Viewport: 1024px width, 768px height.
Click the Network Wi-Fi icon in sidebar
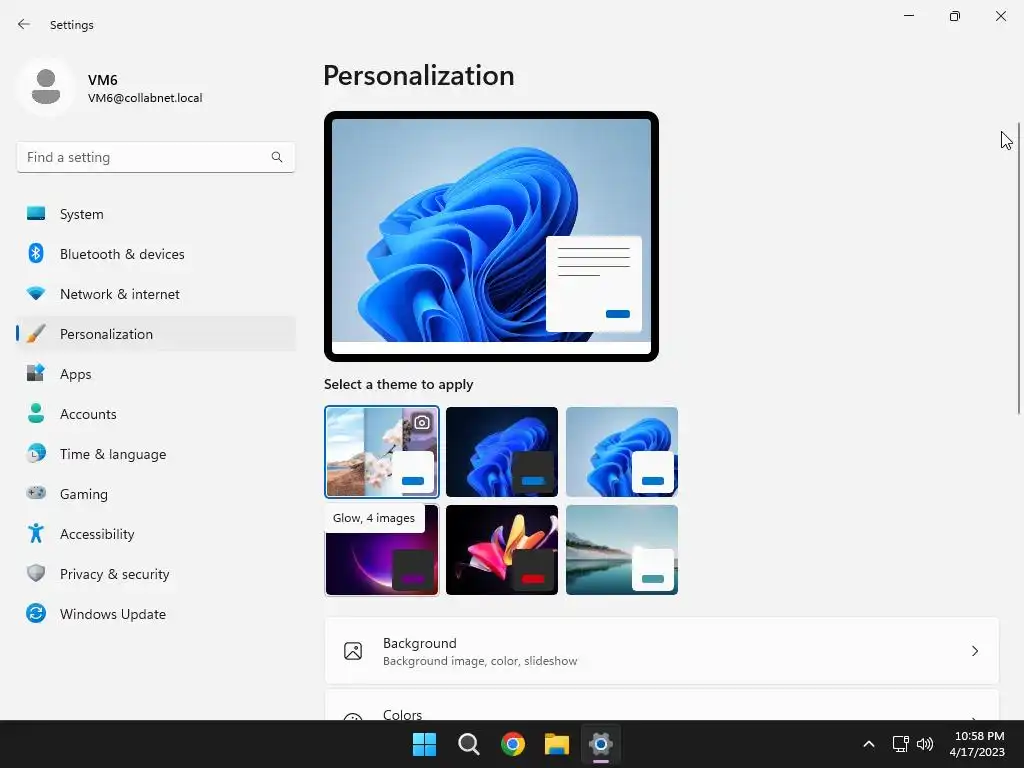36,294
